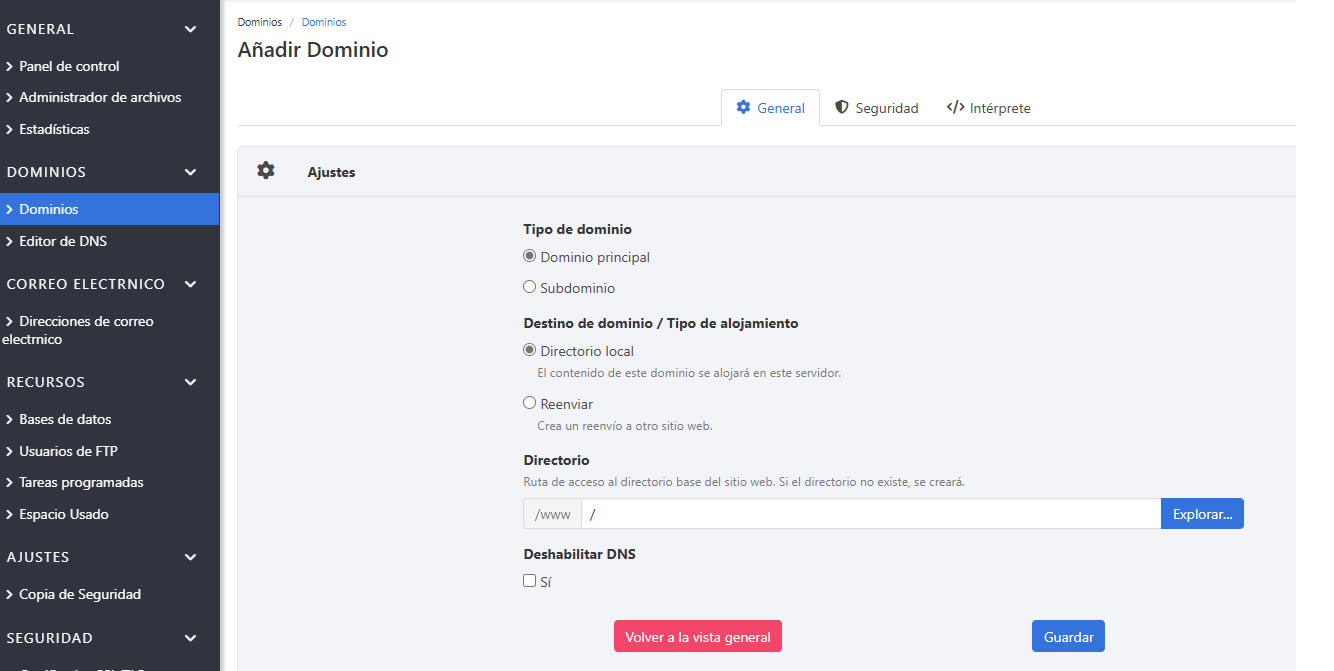Viewport: 1334px width, 671px height.
Task: Open Bases de datos page
Action: (x=65, y=419)
